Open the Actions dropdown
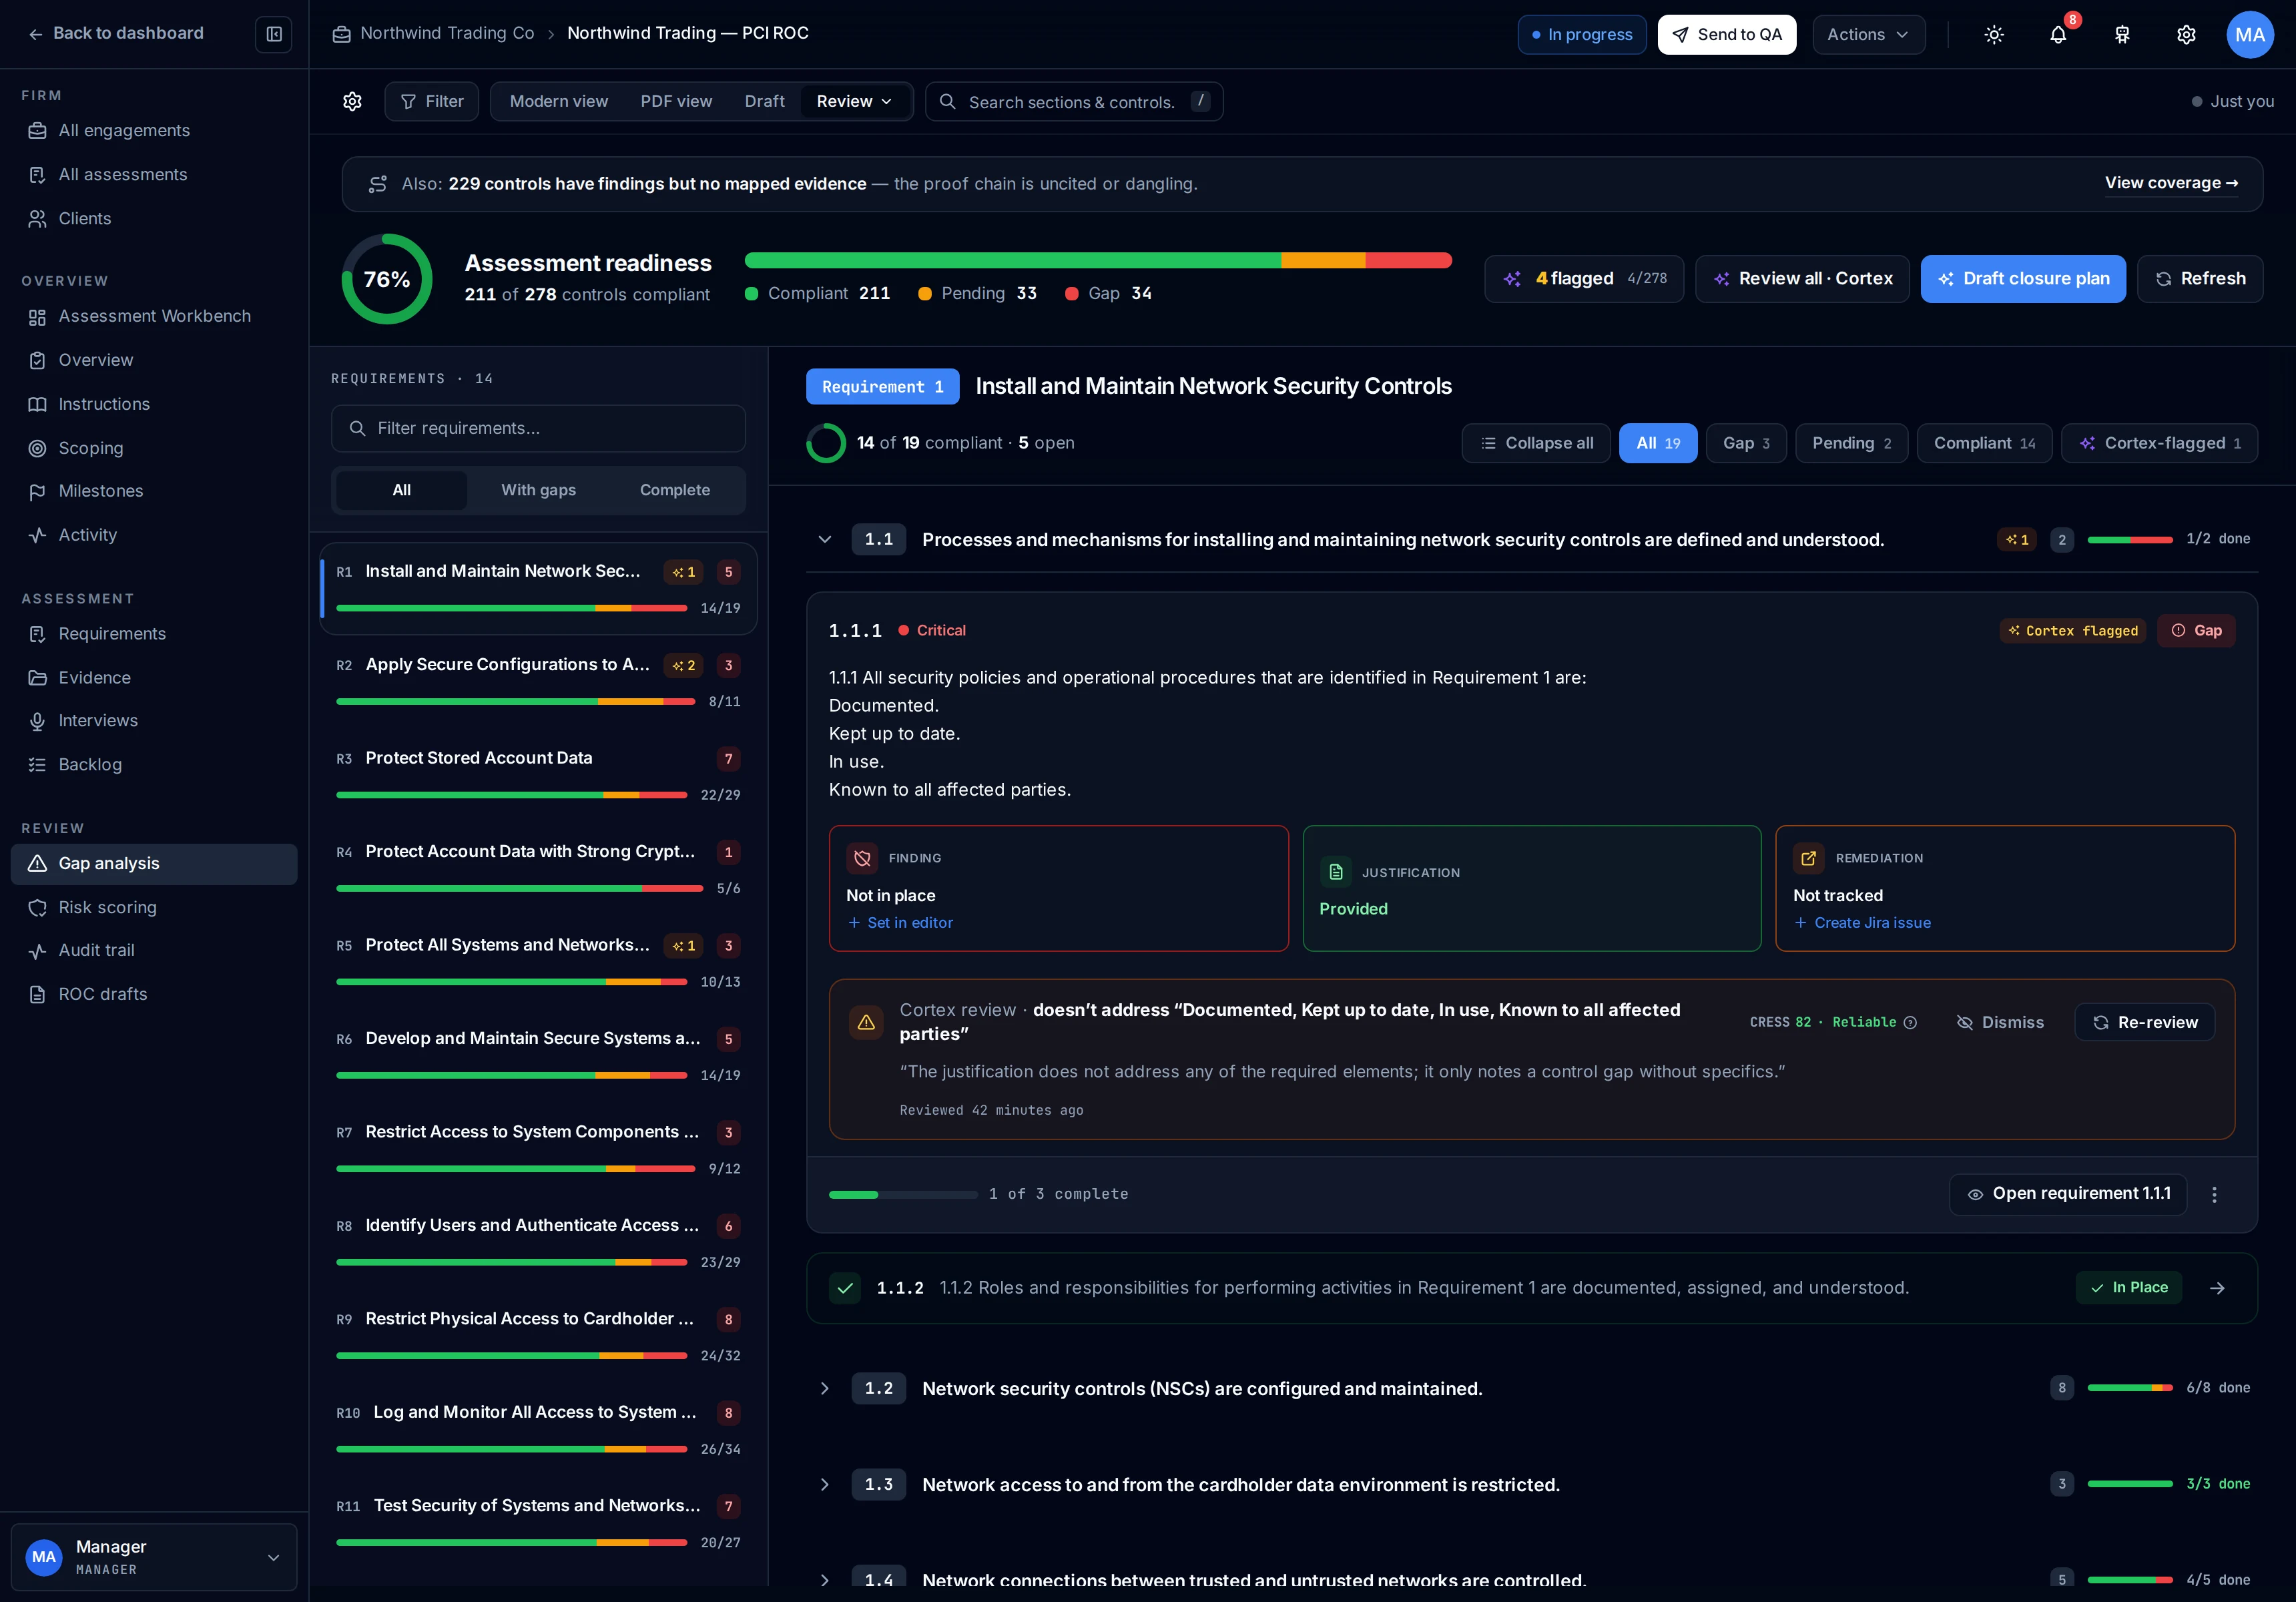Image resolution: width=2296 pixels, height=1602 pixels. tap(1868, 34)
